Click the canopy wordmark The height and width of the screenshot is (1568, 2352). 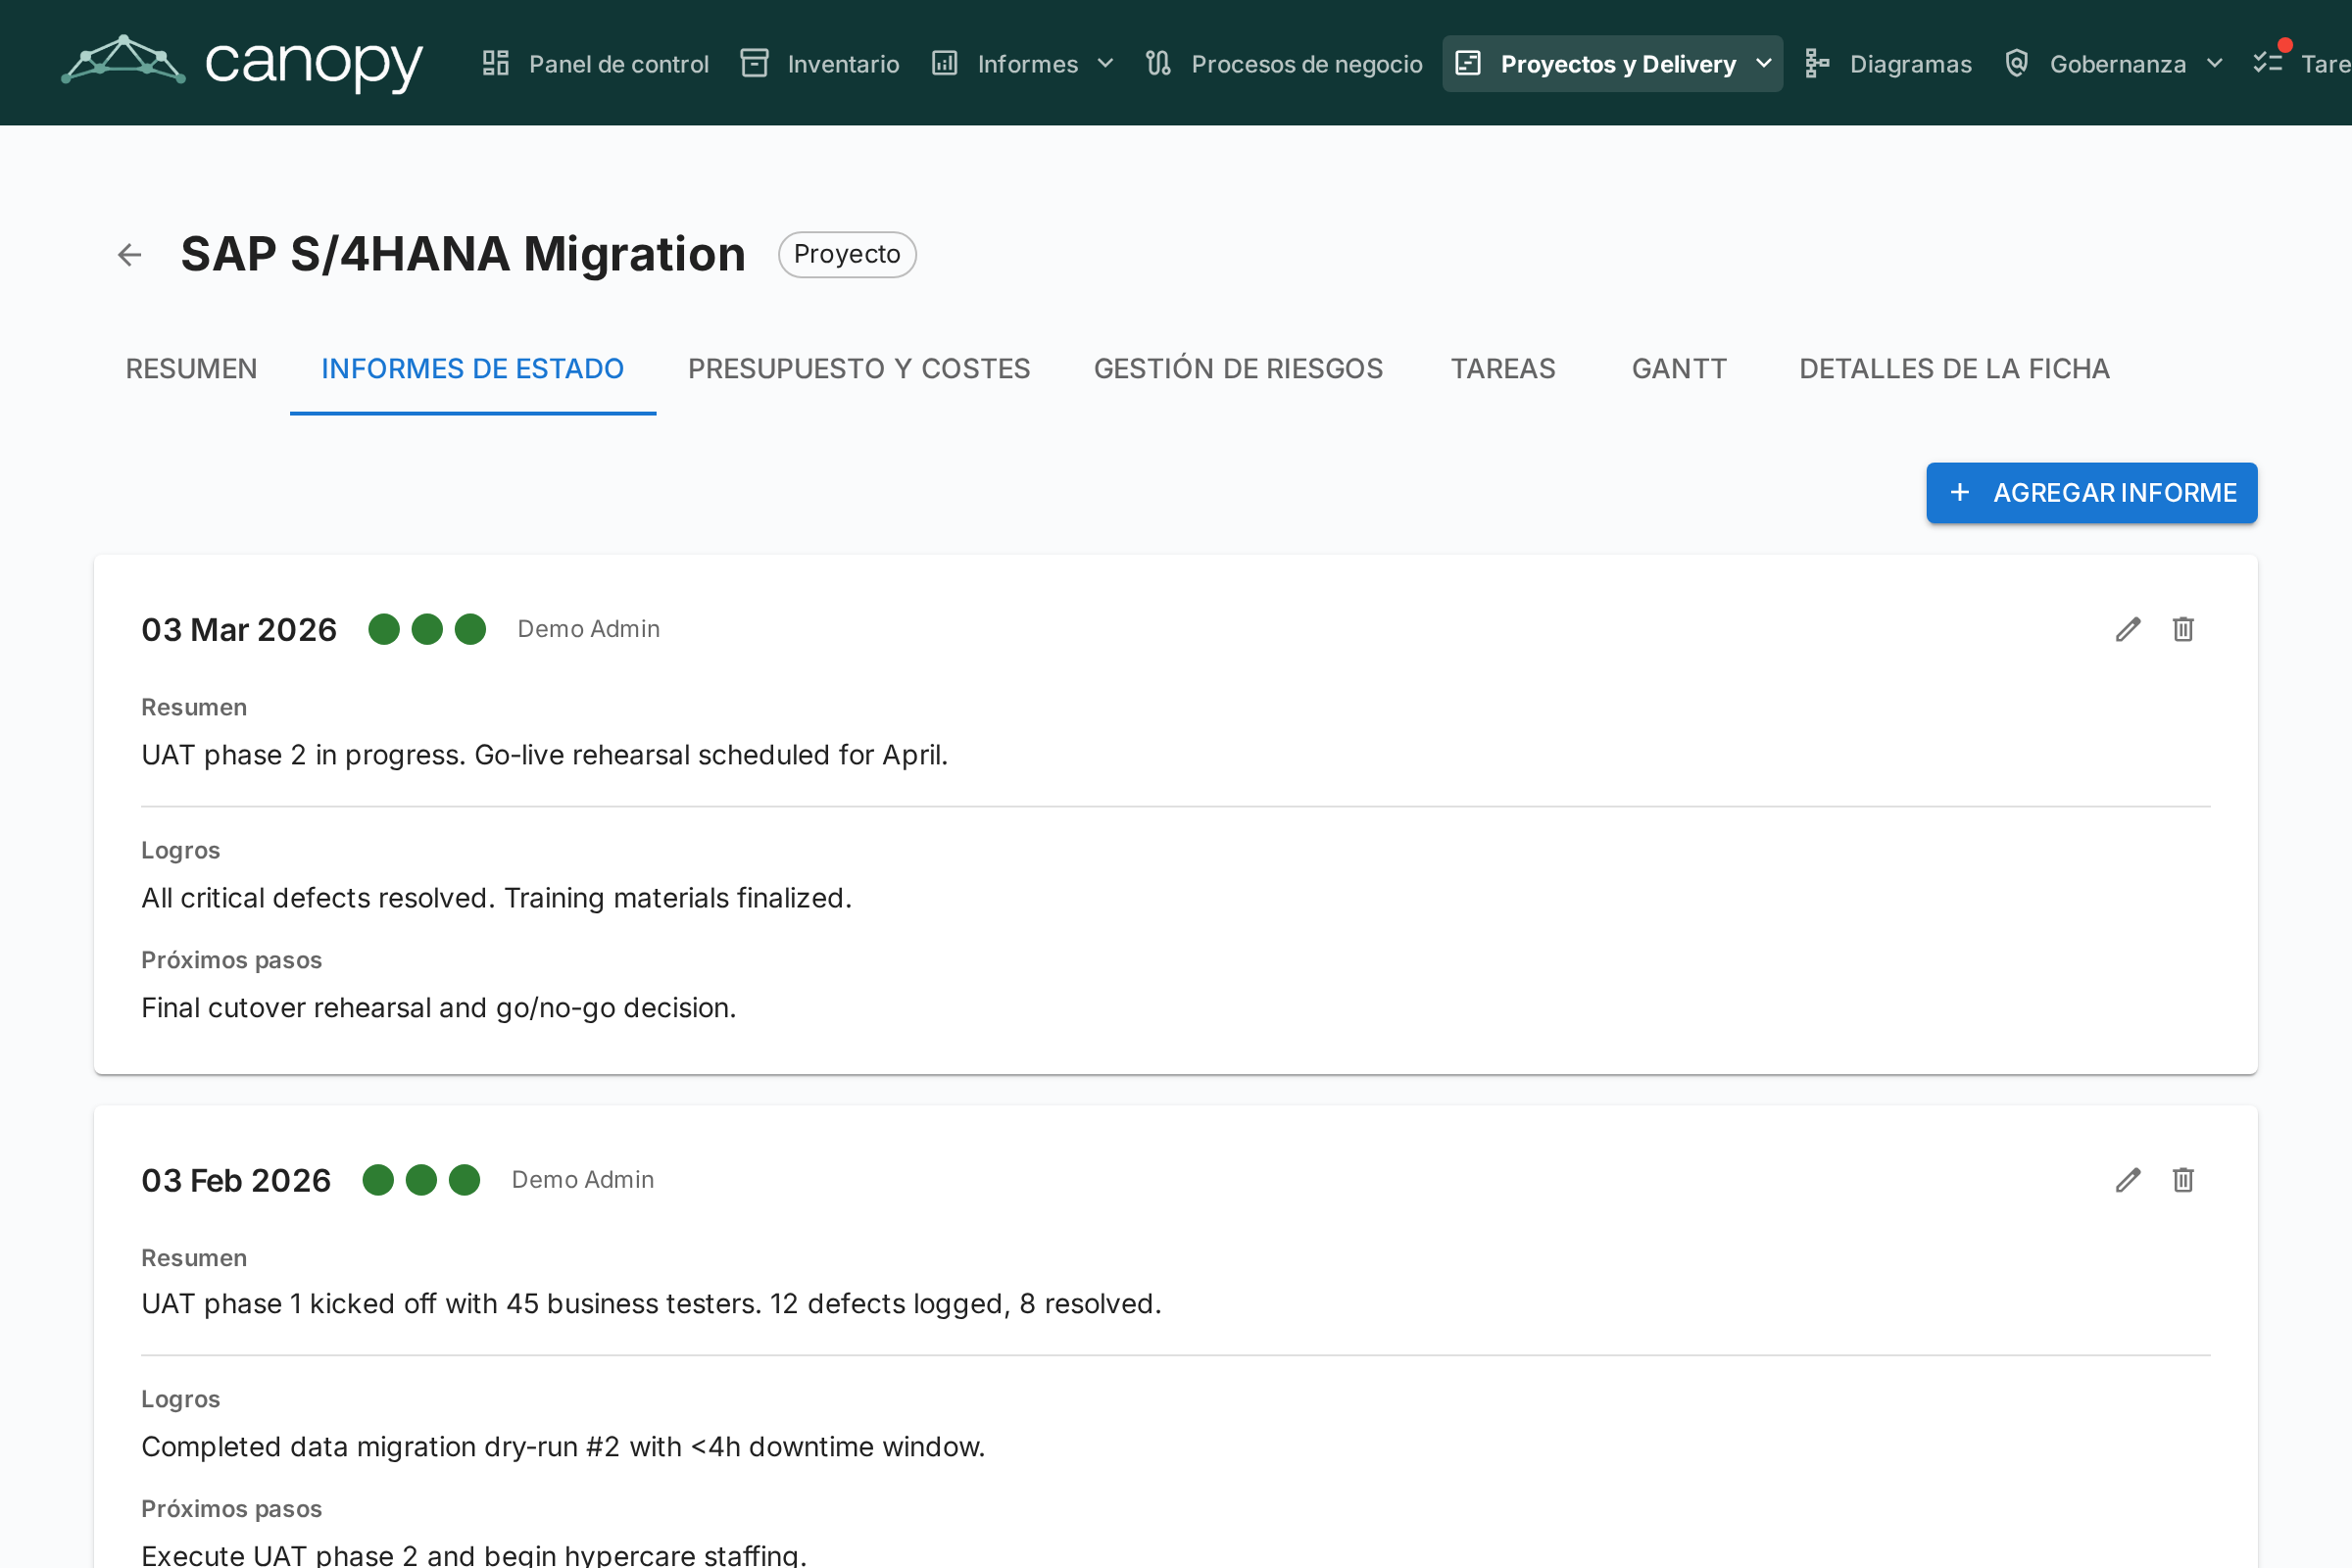point(314,64)
